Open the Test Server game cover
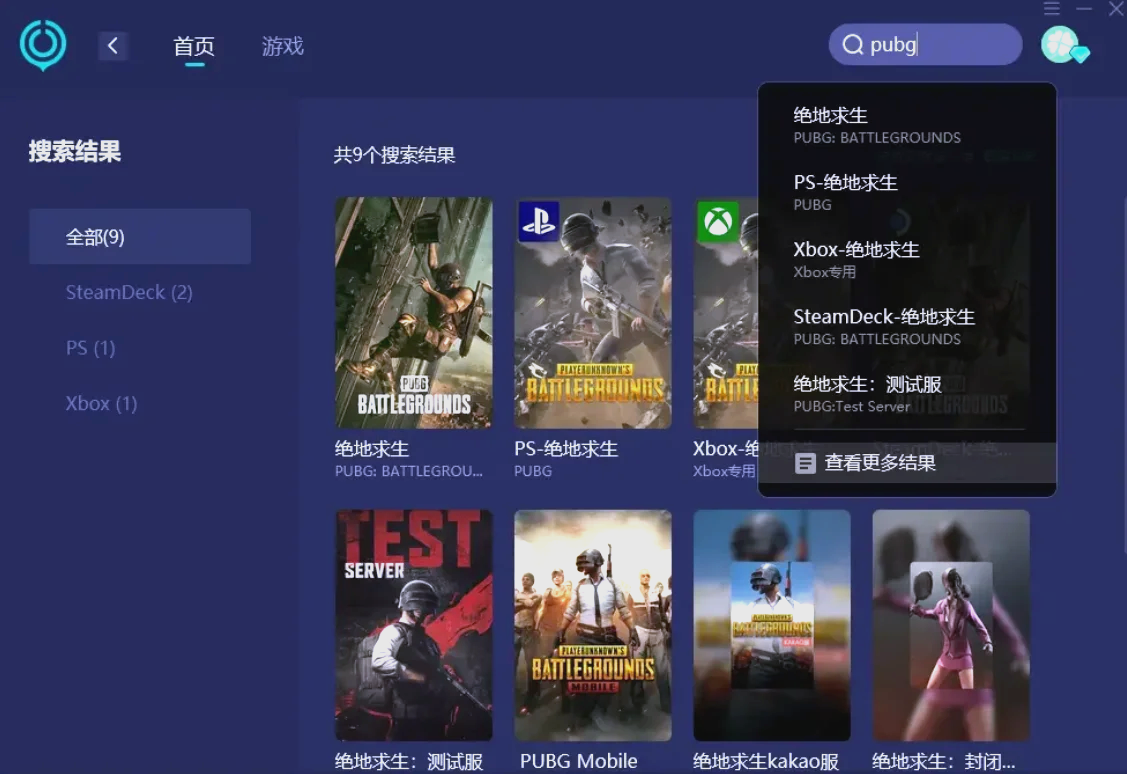This screenshot has height=774, width=1127. pos(414,625)
